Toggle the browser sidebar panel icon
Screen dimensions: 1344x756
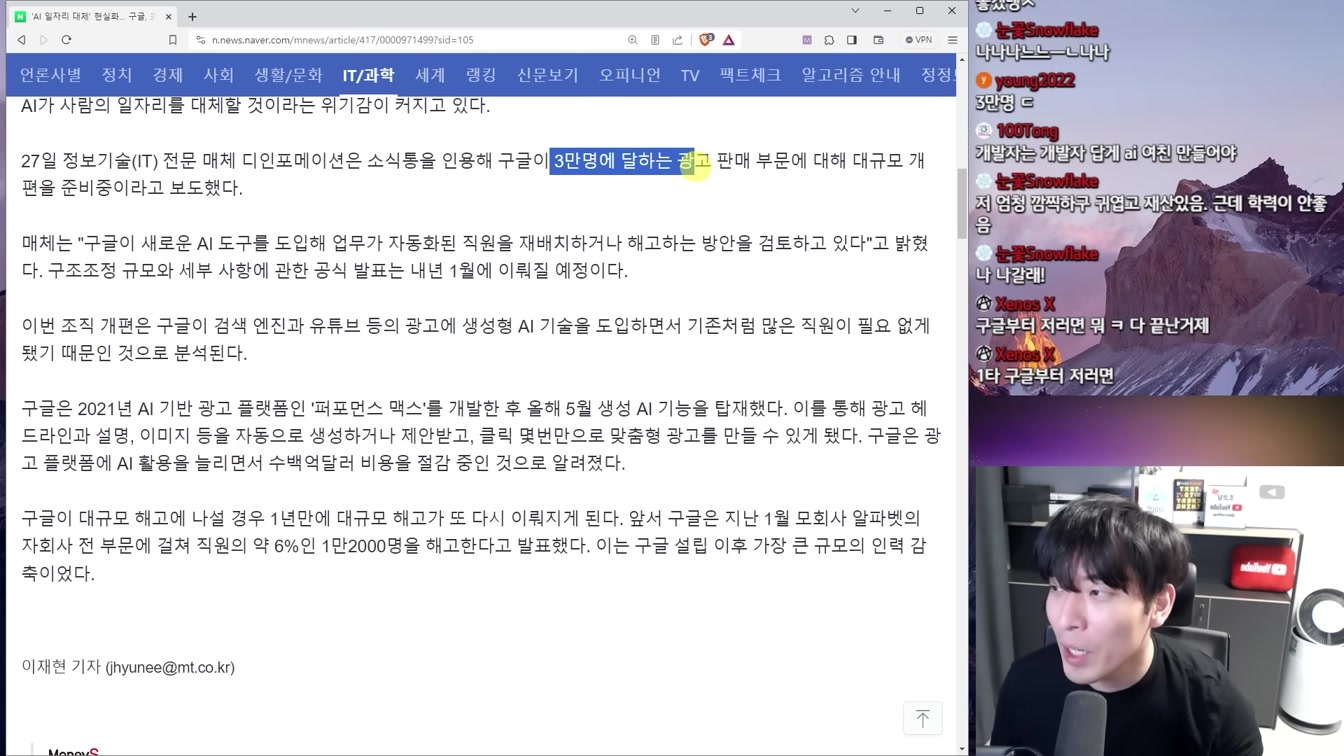click(852, 40)
